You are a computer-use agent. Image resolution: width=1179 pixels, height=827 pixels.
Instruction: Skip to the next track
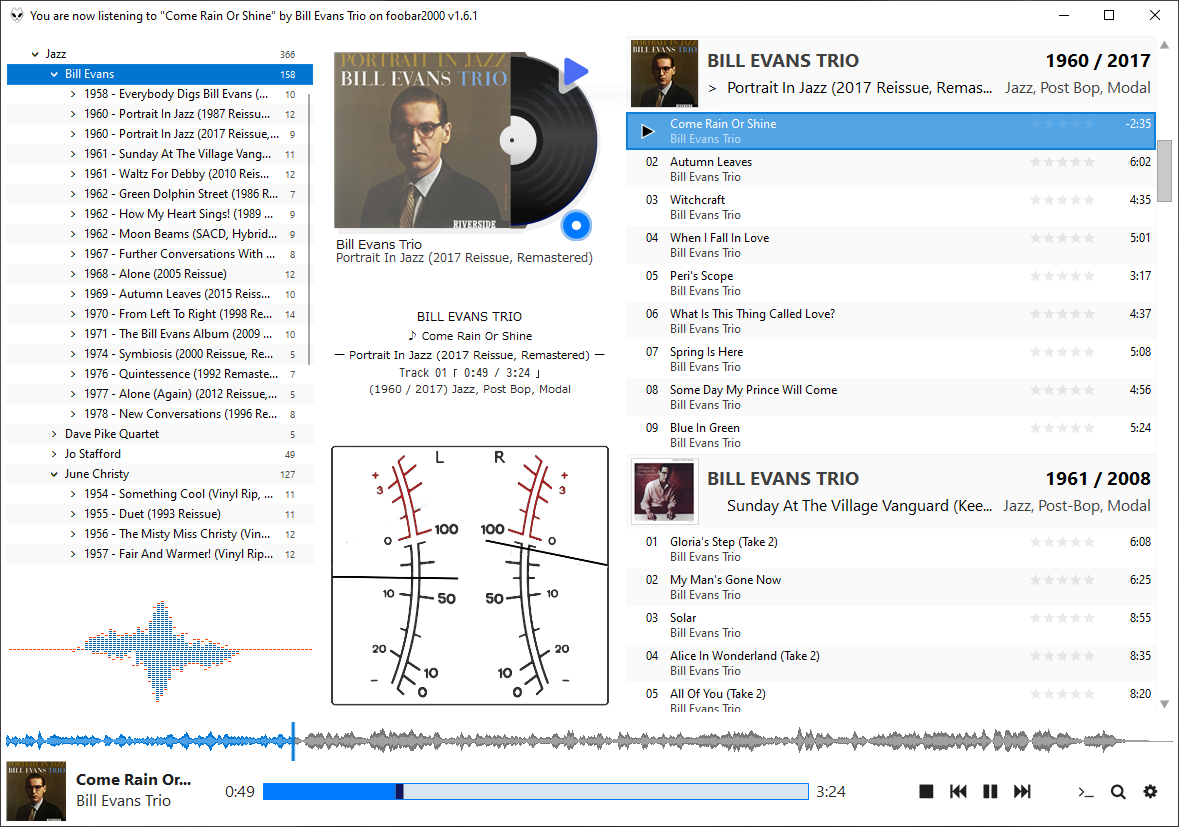(x=1023, y=791)
